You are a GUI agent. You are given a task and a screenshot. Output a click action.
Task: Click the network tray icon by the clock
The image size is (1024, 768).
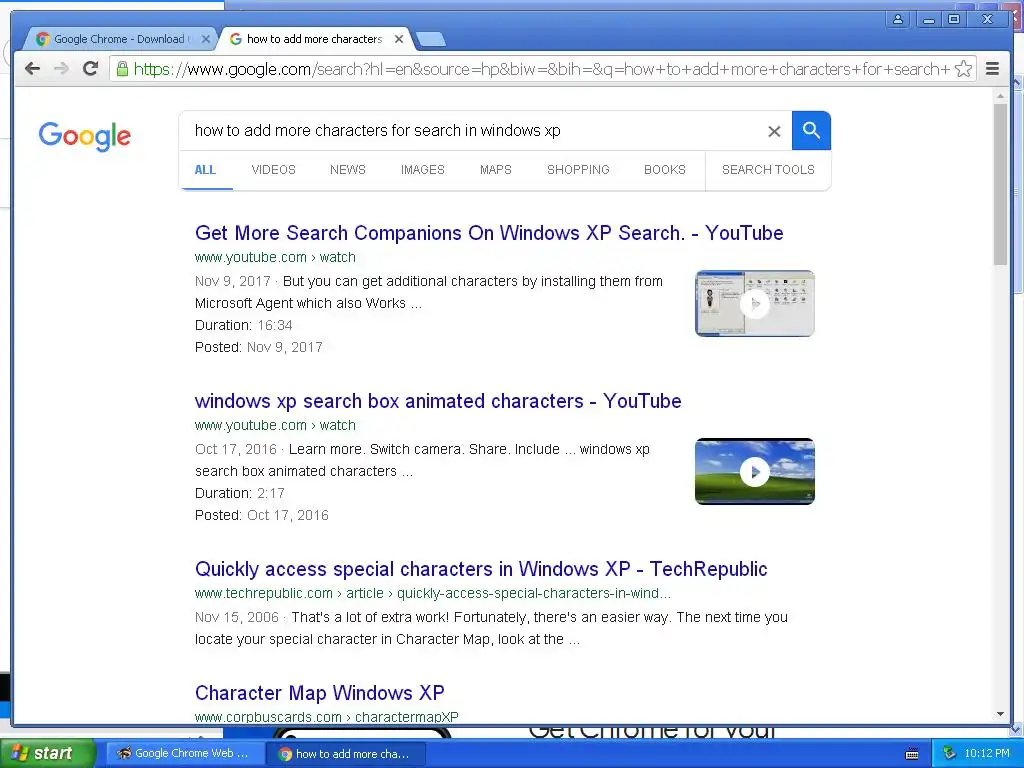pos(950,753)
